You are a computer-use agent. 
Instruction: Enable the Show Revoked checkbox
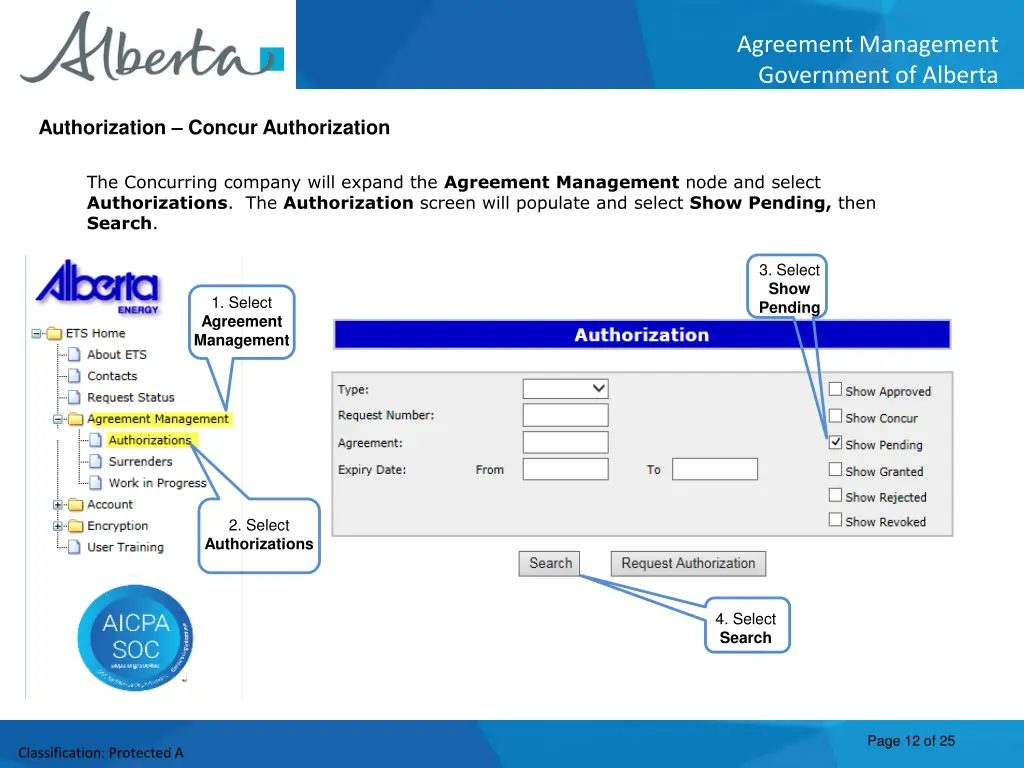[835, 520]
